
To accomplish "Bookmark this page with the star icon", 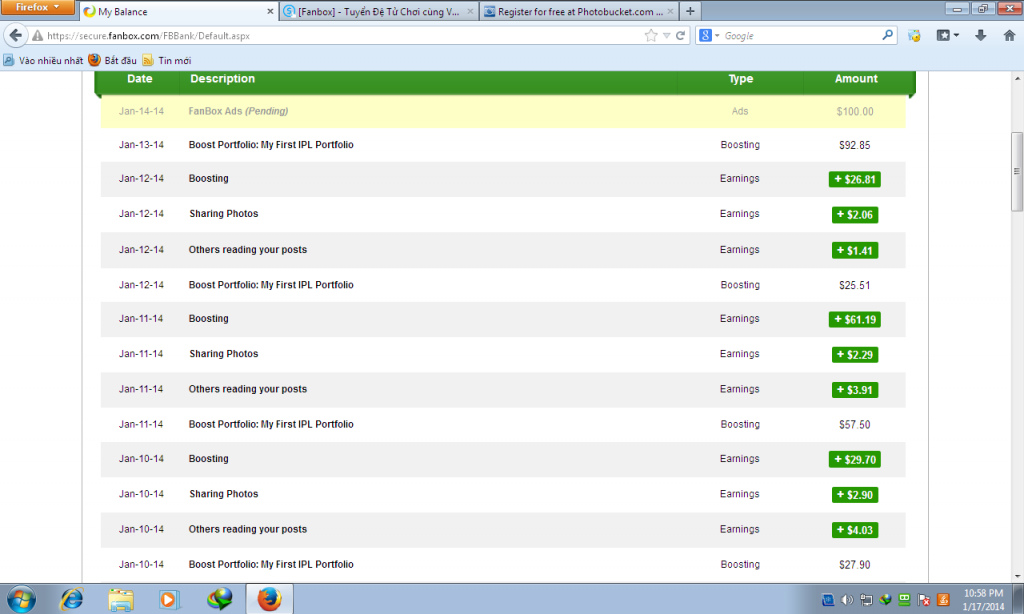I will [651, 35].
